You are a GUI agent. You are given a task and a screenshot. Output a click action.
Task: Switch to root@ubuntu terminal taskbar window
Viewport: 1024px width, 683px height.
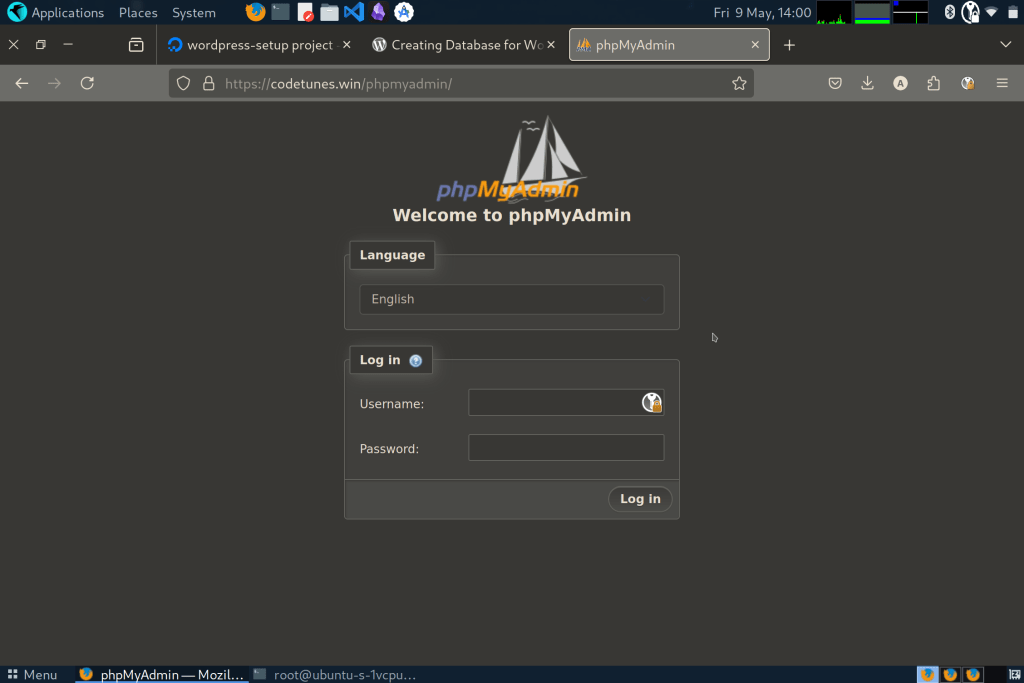(334, 675)
